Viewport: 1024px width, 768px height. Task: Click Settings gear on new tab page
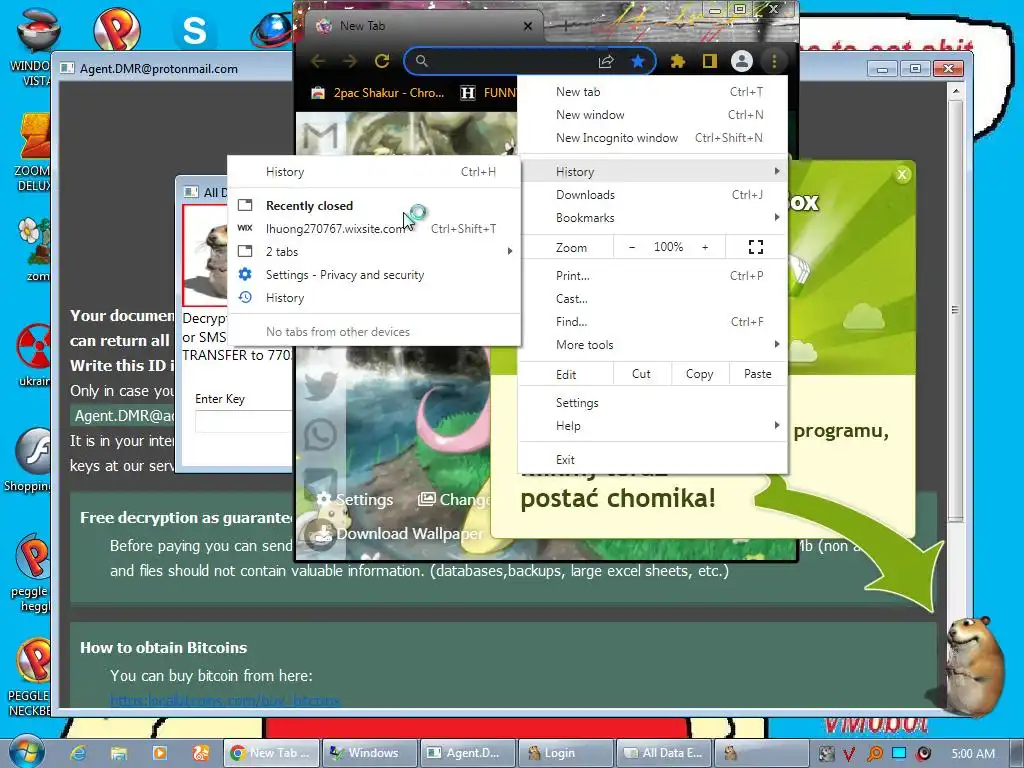(355, 500)
